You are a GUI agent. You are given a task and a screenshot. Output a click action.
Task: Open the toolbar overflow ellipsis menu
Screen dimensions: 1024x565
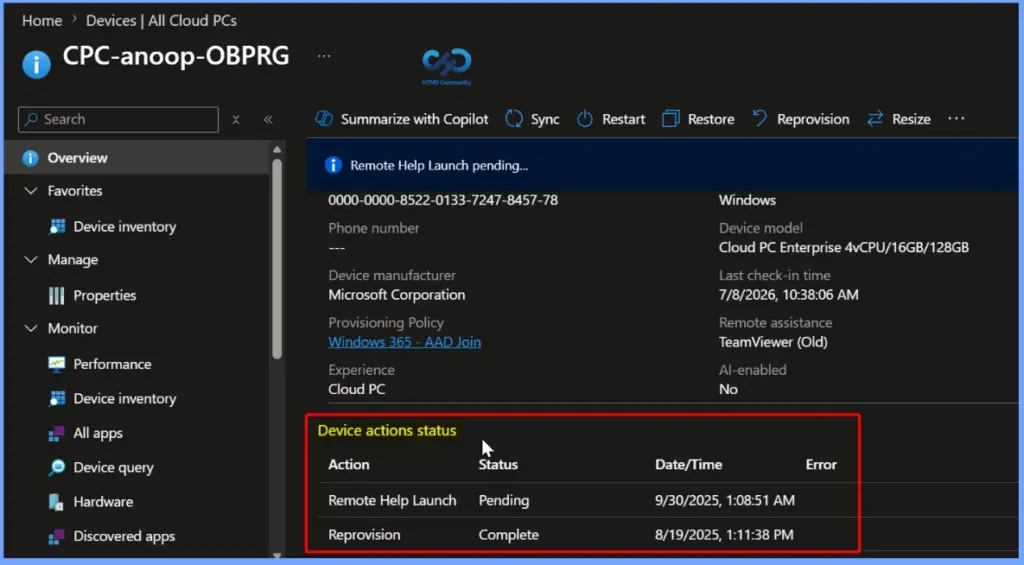click(956, 119)
